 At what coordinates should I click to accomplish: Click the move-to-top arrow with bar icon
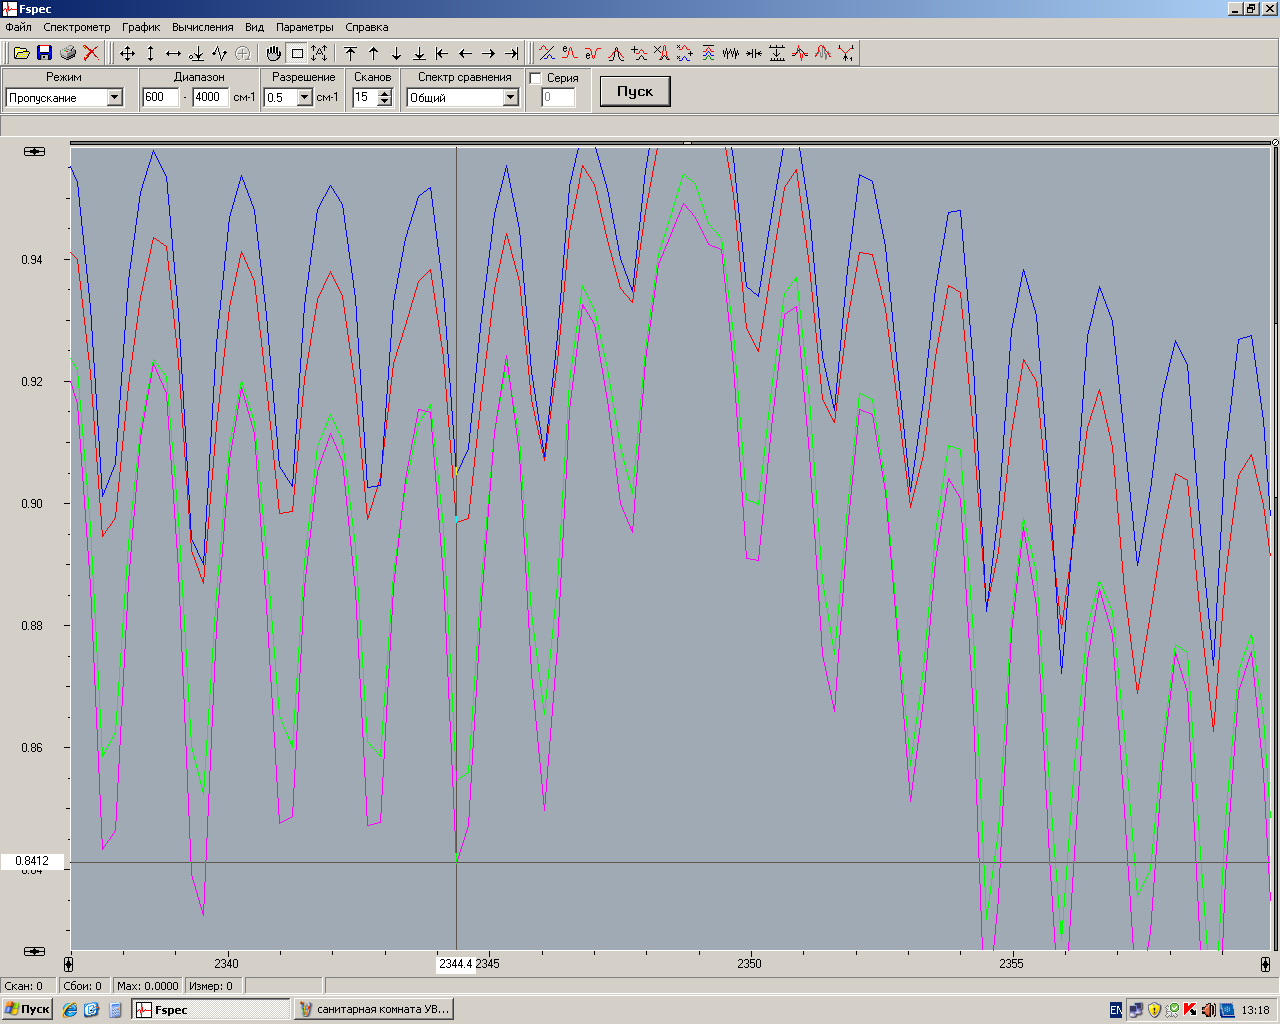click(351, 53)
